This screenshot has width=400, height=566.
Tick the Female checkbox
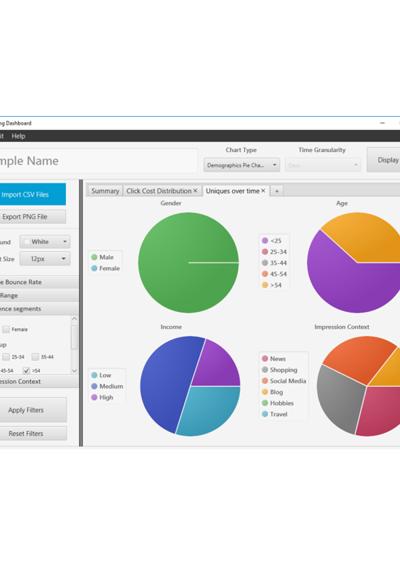click(6, 329)
